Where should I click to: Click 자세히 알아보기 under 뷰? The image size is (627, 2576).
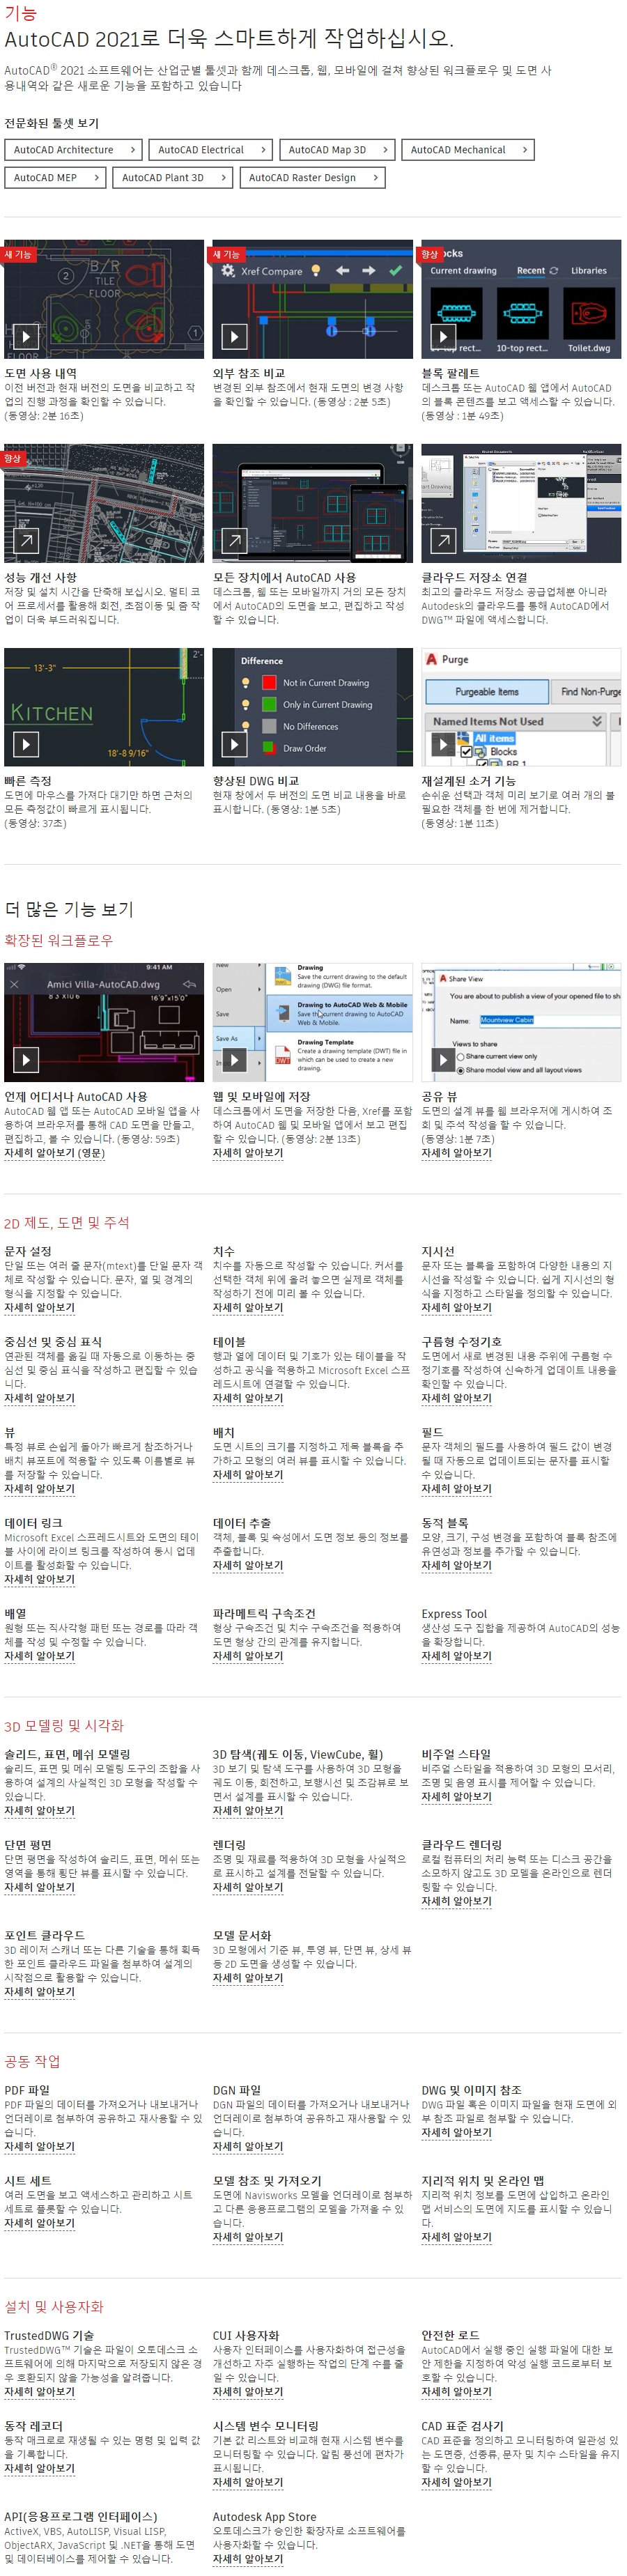pyautogui.click(x=39, y=1490)
